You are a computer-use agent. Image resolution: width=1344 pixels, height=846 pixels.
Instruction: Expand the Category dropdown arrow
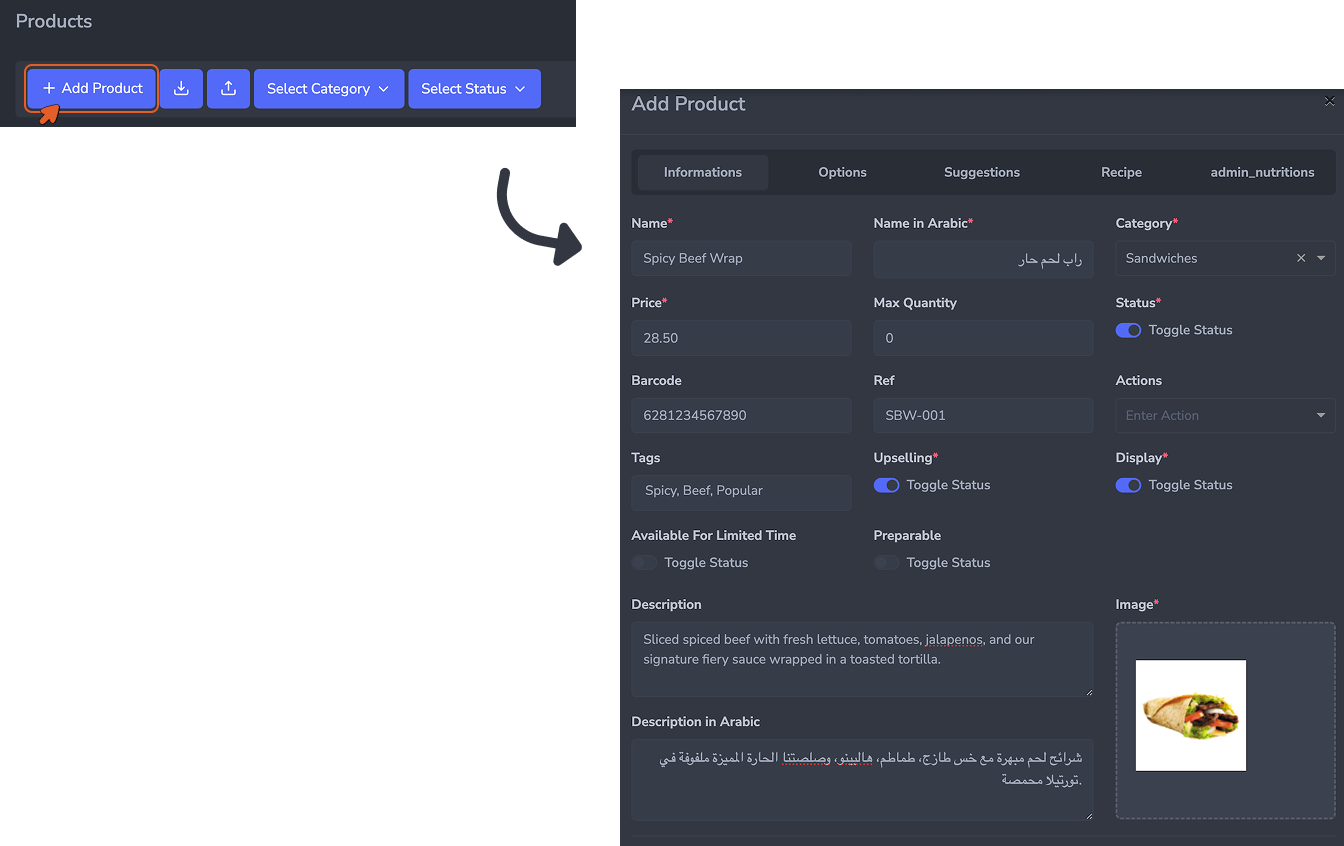pyautogui.click(x=1321, y=258)
